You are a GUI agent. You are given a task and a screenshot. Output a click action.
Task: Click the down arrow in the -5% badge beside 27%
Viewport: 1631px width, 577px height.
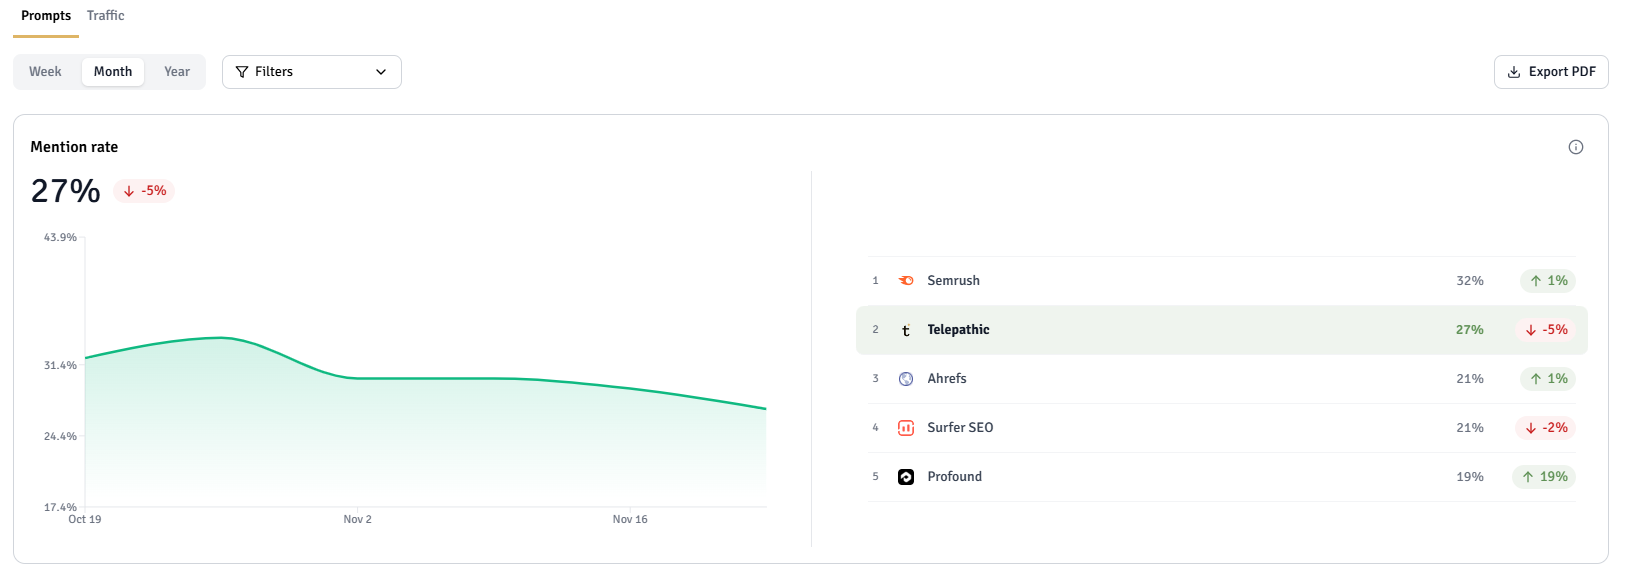(x=129, y=191)
